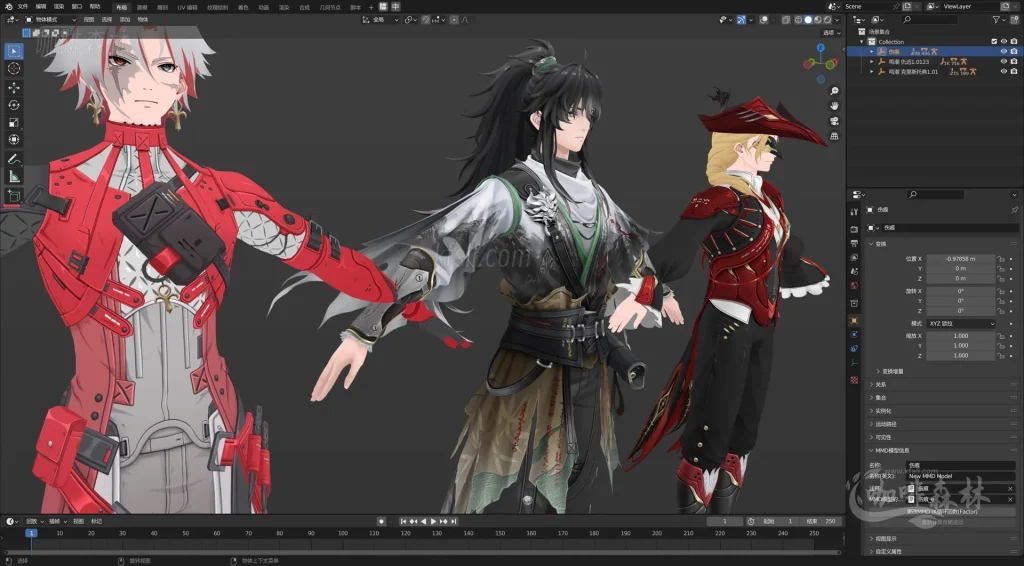1024x566 pixels.
Task: Open the Render properties tab
Action: [854, 229]
